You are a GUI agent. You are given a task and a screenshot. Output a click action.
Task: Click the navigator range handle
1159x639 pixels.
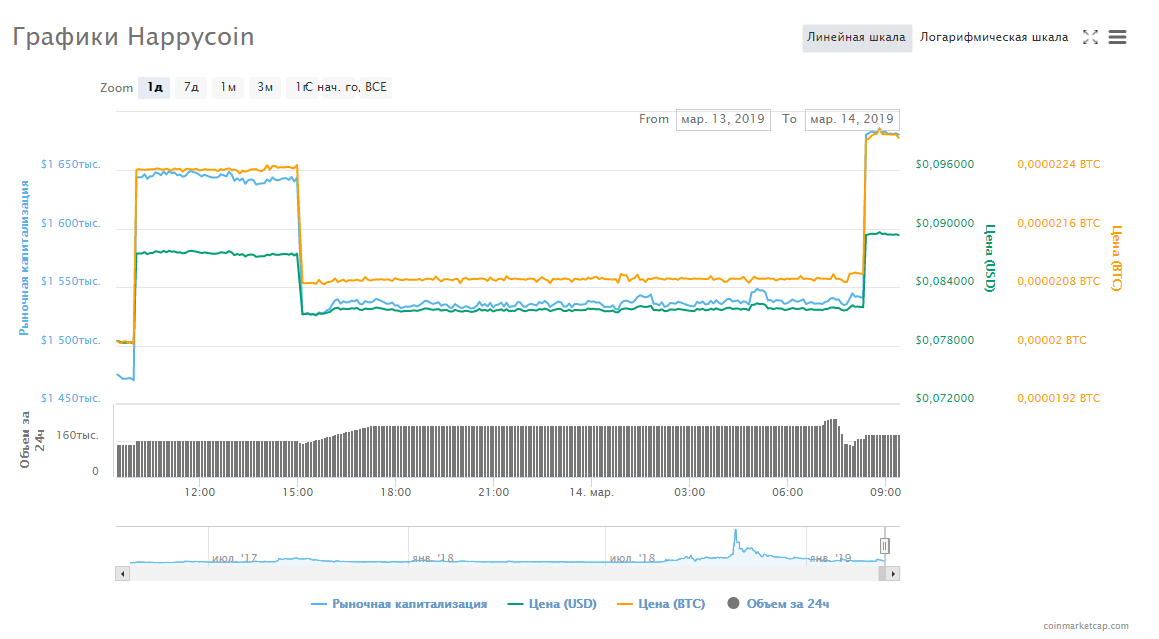point(885,546)
